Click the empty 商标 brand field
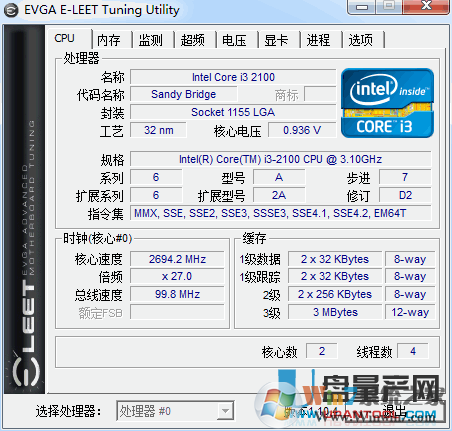Viewport: 452px width, 431px height. [320, 94]
